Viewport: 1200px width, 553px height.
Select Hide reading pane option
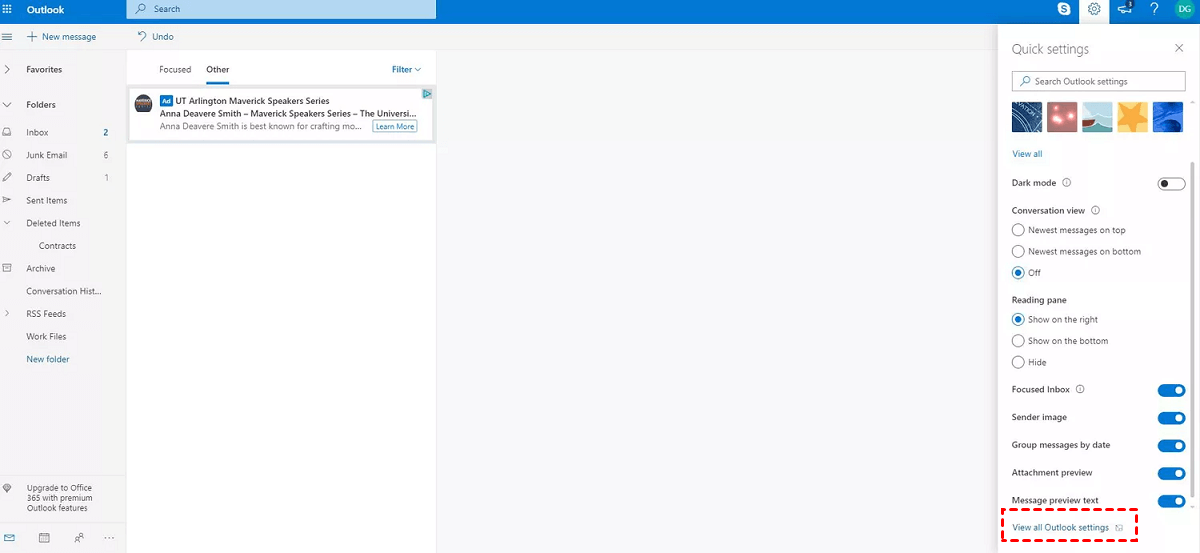coord(1029,362)
